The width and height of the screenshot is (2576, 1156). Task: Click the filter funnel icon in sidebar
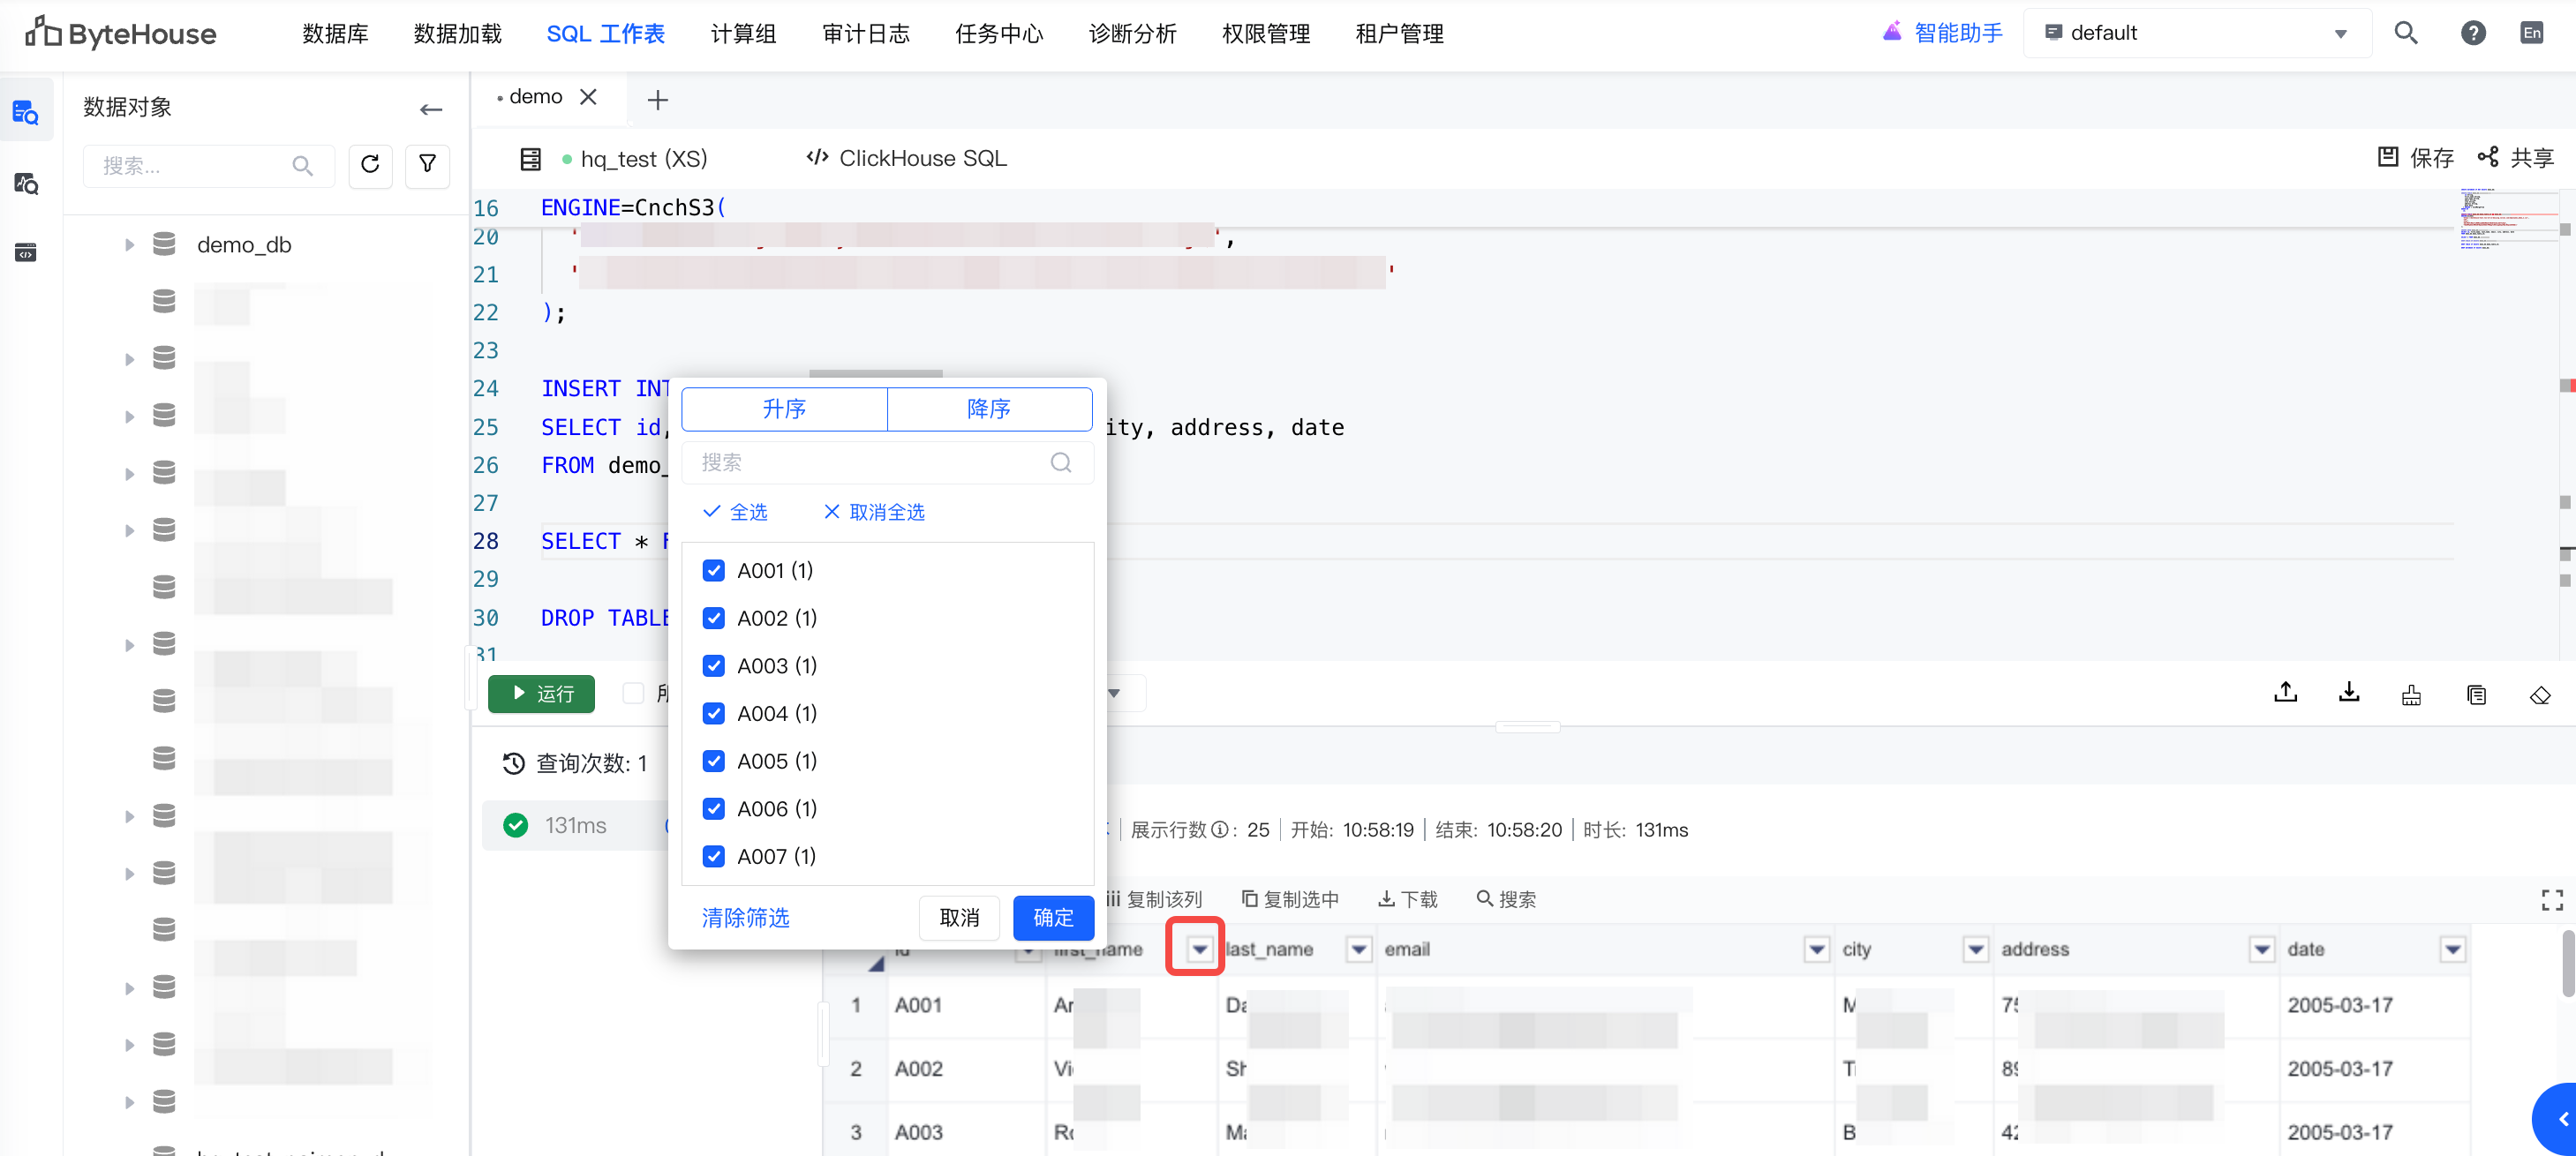[427, 165]
